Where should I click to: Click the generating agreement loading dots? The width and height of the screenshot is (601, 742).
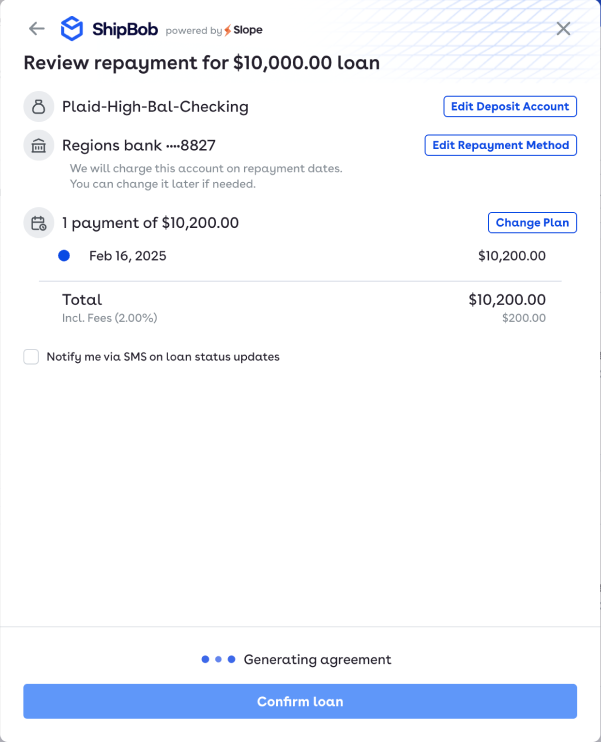point(218,660)
